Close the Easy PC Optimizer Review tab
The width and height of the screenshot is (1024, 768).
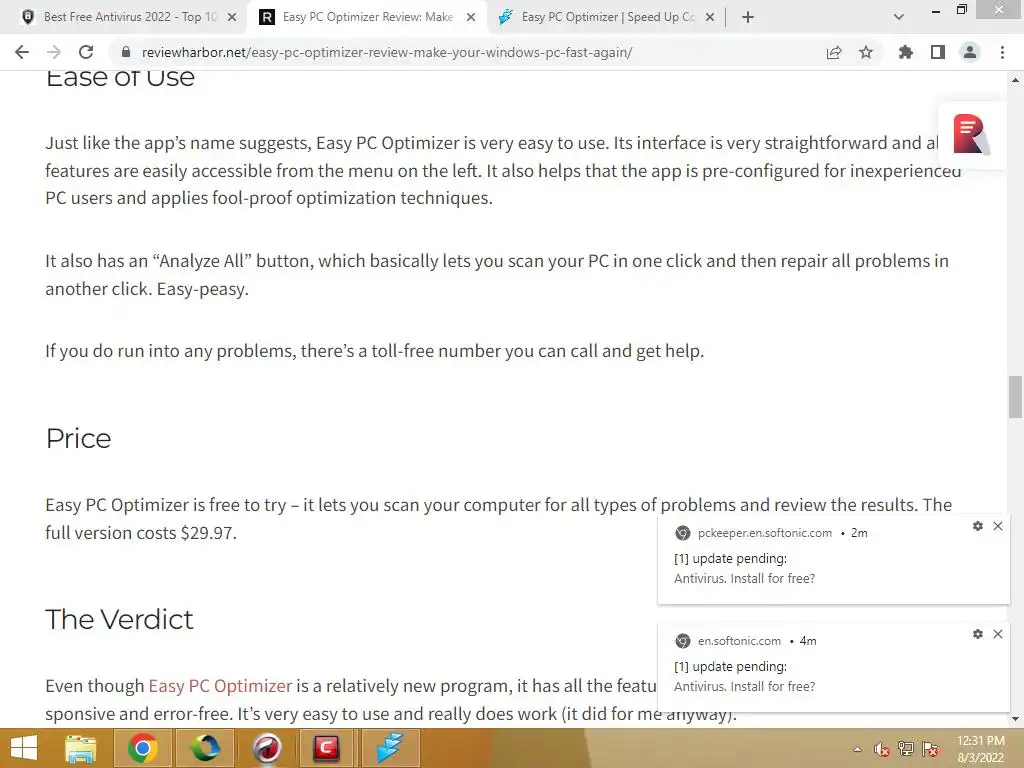pyautogui.click(x=471, y=17)
